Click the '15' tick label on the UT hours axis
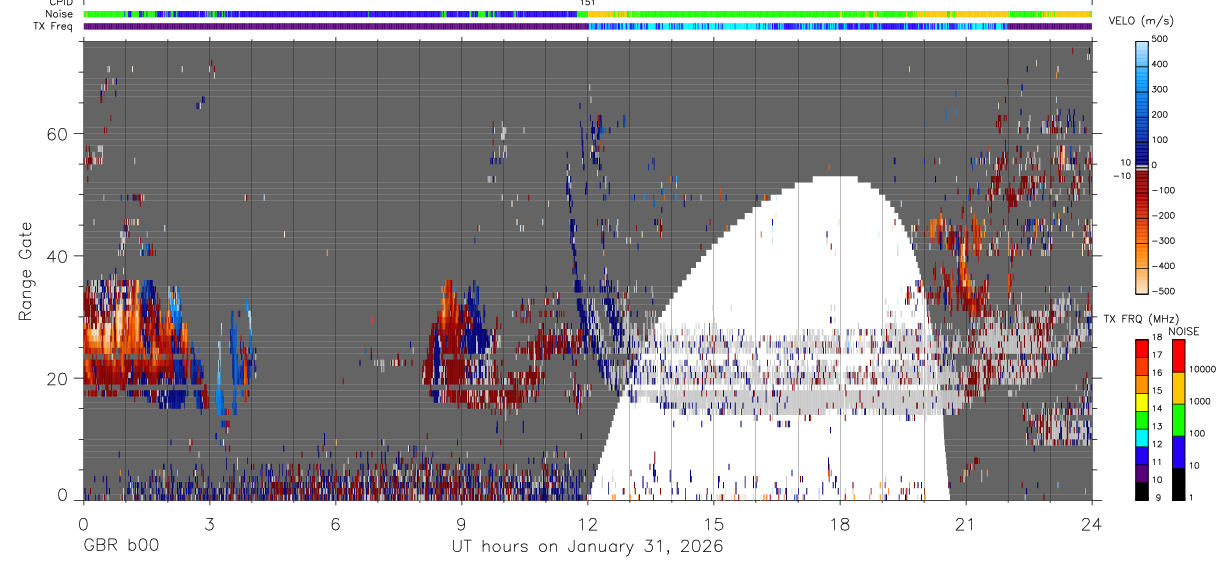Screen dimensions: 1228x567 (713, 524)
